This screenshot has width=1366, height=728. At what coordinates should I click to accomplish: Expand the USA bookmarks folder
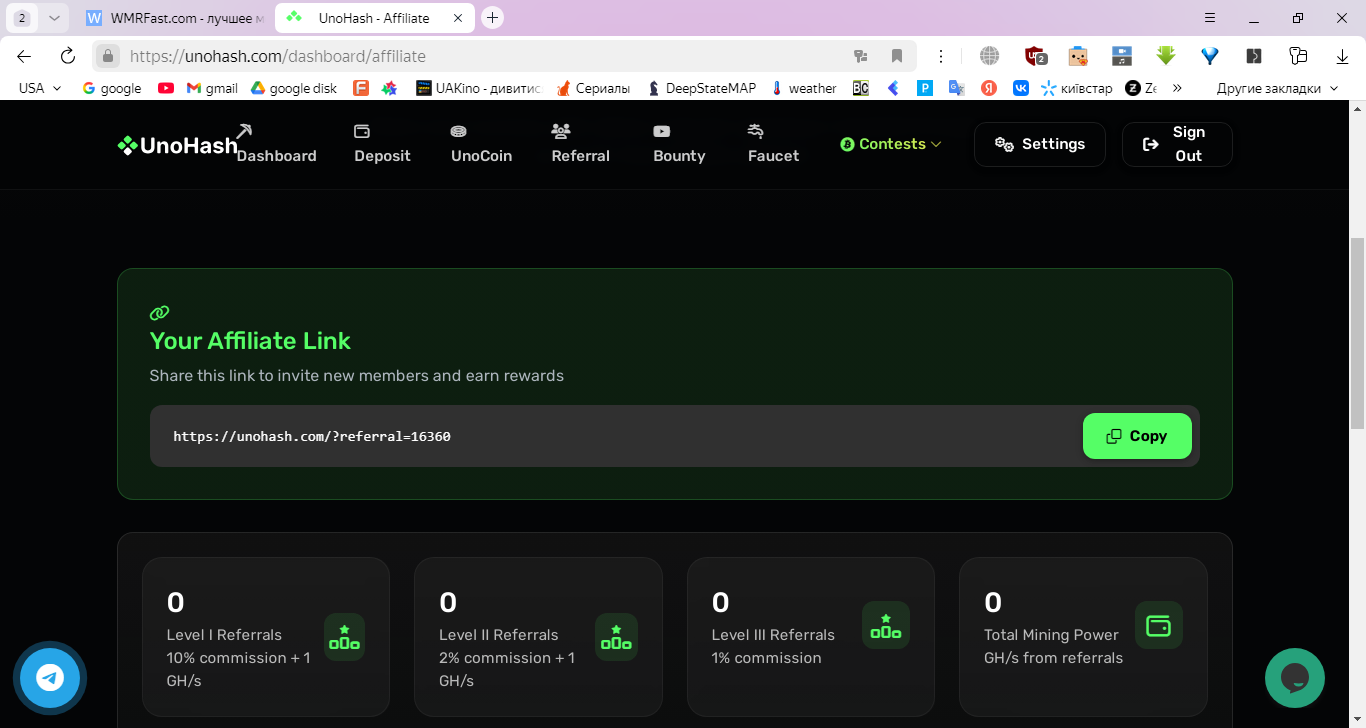(x=40, y=88)
